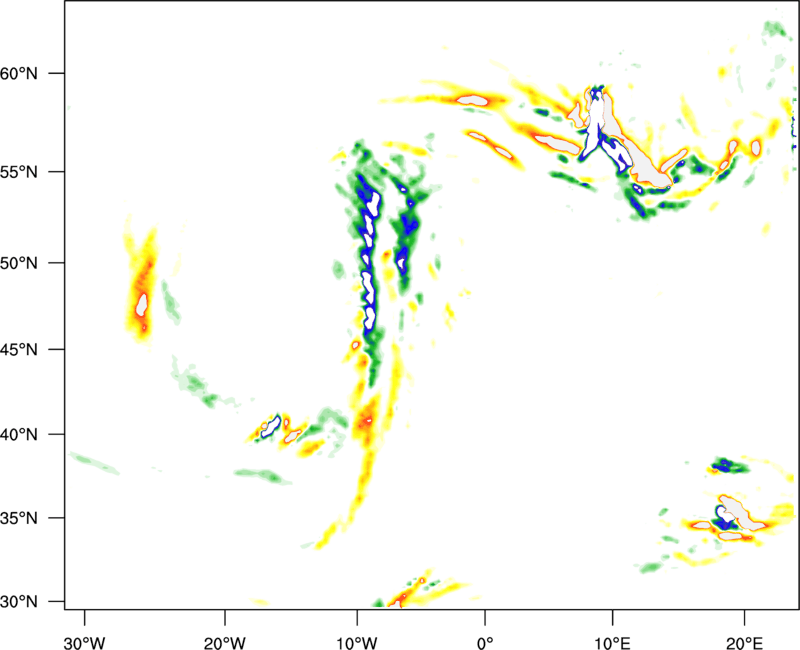
Task: Click the 30°N latitude label
Action: click(19, 602)
